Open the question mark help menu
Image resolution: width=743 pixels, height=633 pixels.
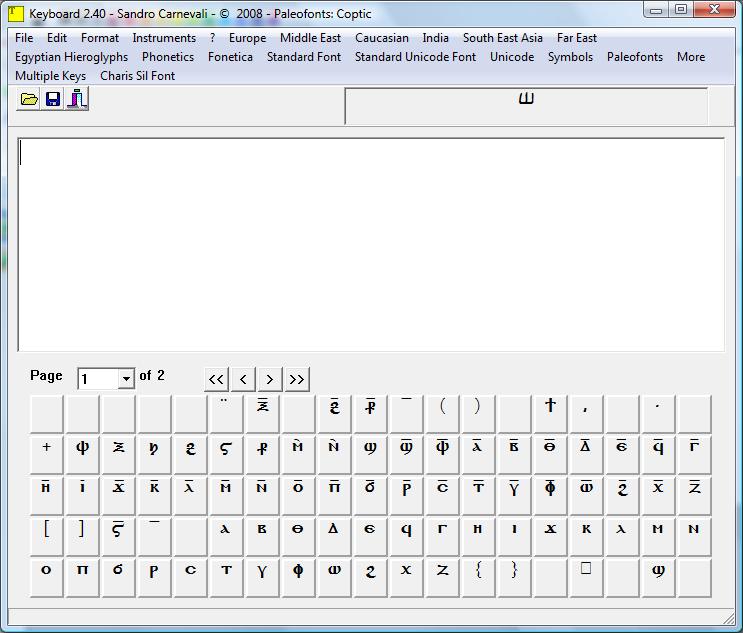click(x=212, y=38)
